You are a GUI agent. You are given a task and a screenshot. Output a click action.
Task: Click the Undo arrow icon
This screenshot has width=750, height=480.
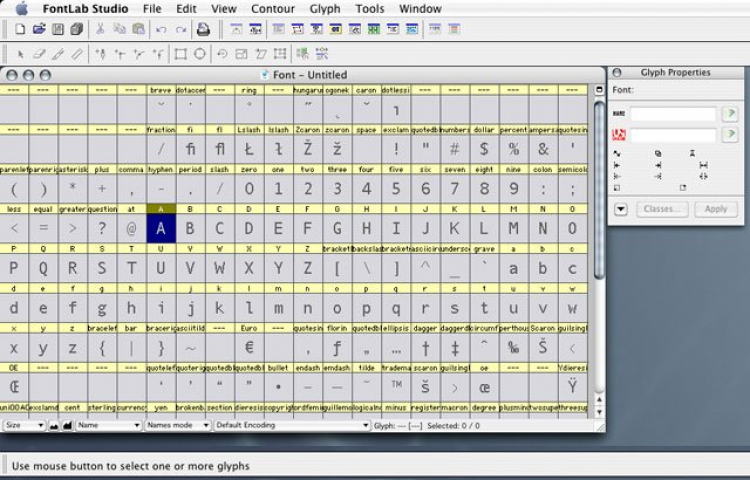pos(161,30)
